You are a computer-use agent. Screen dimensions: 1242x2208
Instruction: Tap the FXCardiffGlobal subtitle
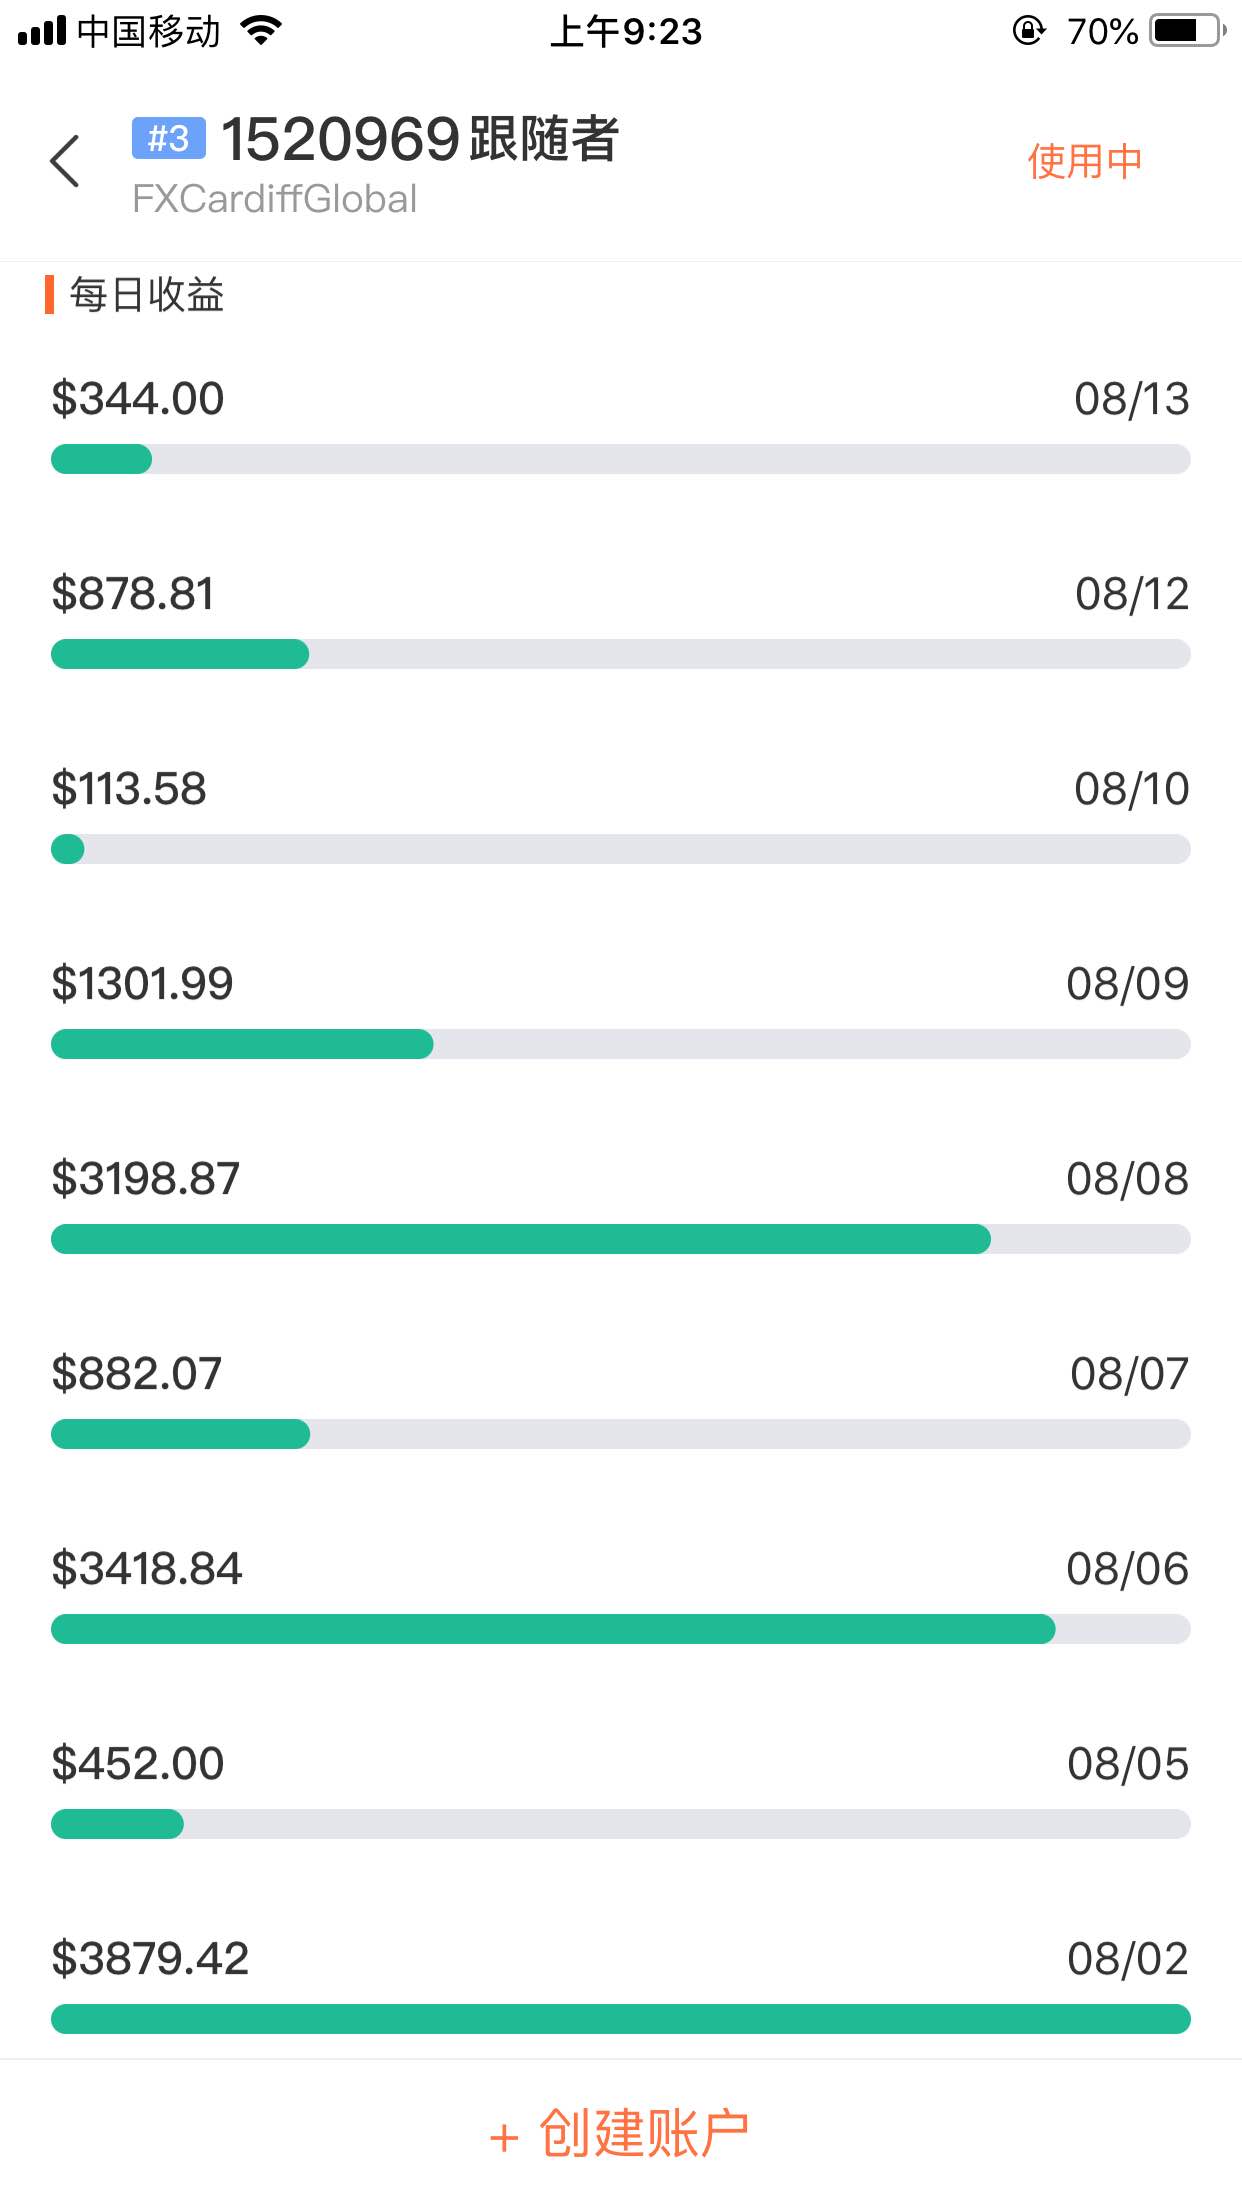pyautogui.click(x=275, y=199)
